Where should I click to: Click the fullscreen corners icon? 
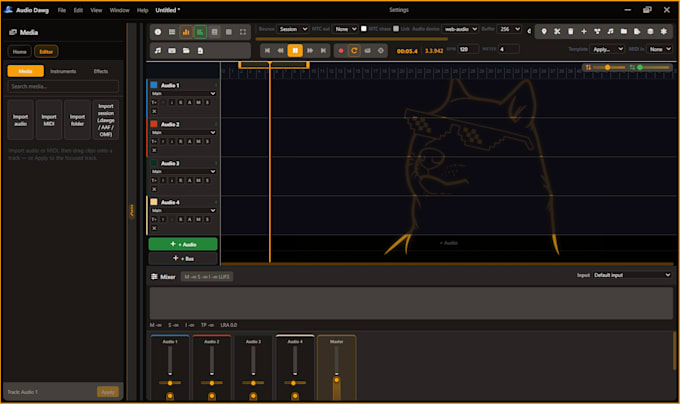click(x=243, y=32)
